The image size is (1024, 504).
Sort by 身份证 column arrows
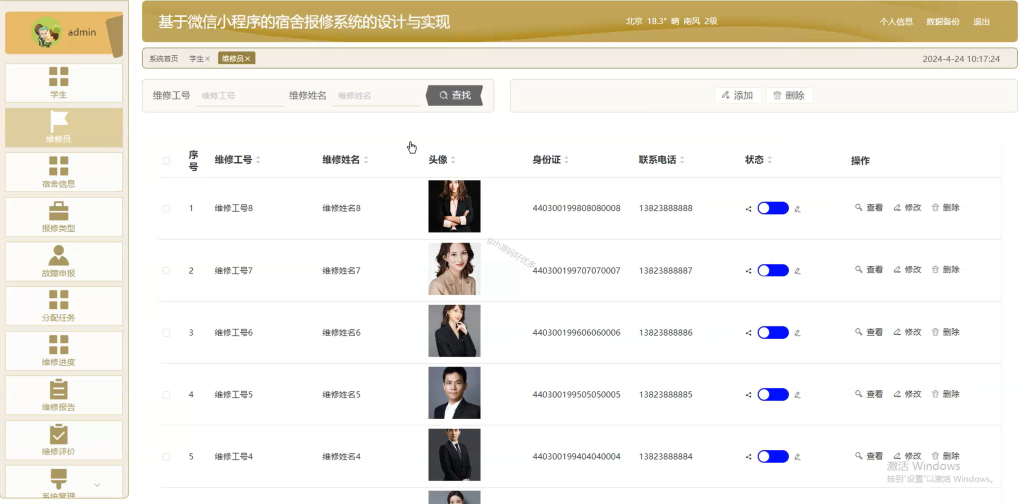pos(566,160)
